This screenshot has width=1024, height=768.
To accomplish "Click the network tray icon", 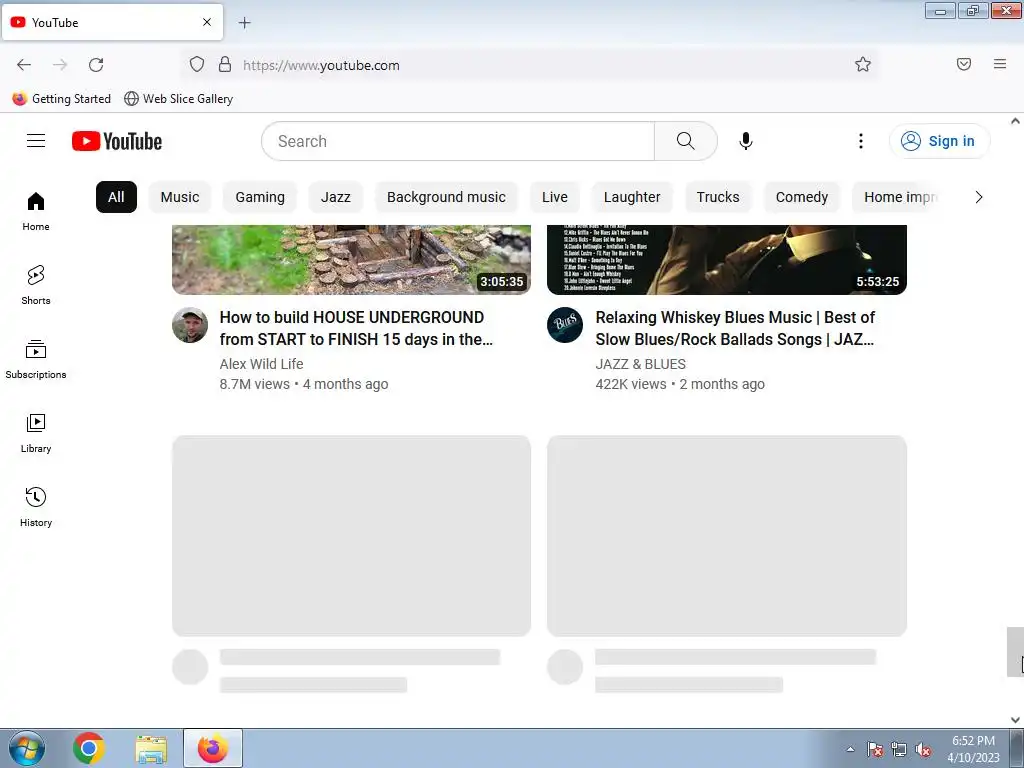I will pyautogui.click(x=899, y=750).
